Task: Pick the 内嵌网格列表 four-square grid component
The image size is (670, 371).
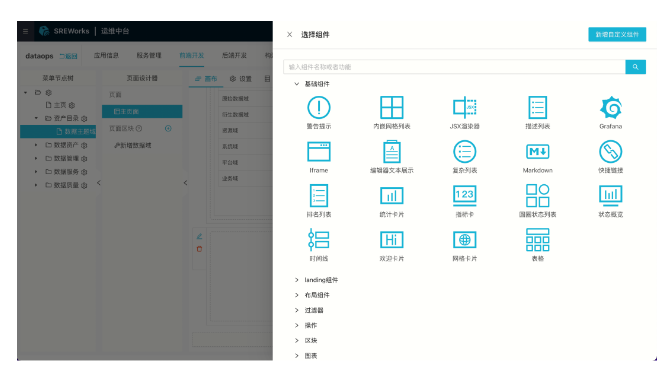Action: [391, 107]
